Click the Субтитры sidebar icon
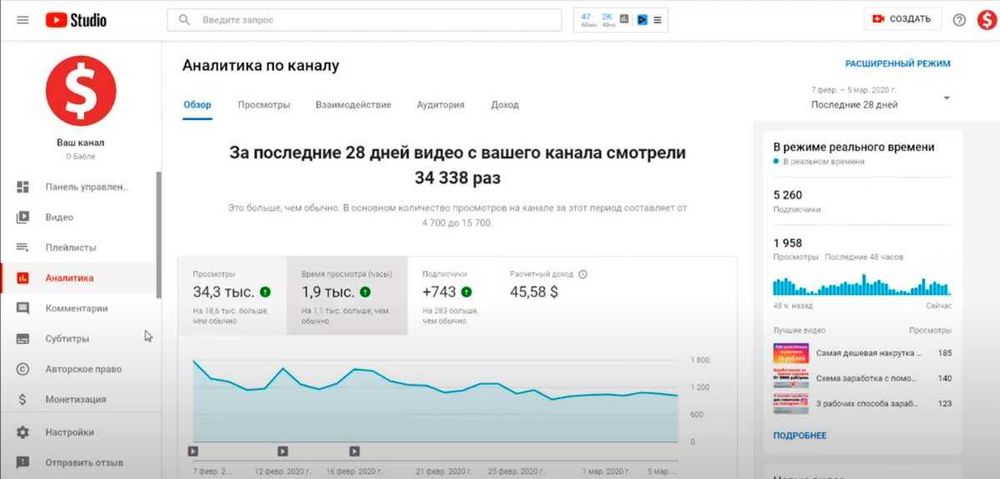 click(x=23, y=339)
